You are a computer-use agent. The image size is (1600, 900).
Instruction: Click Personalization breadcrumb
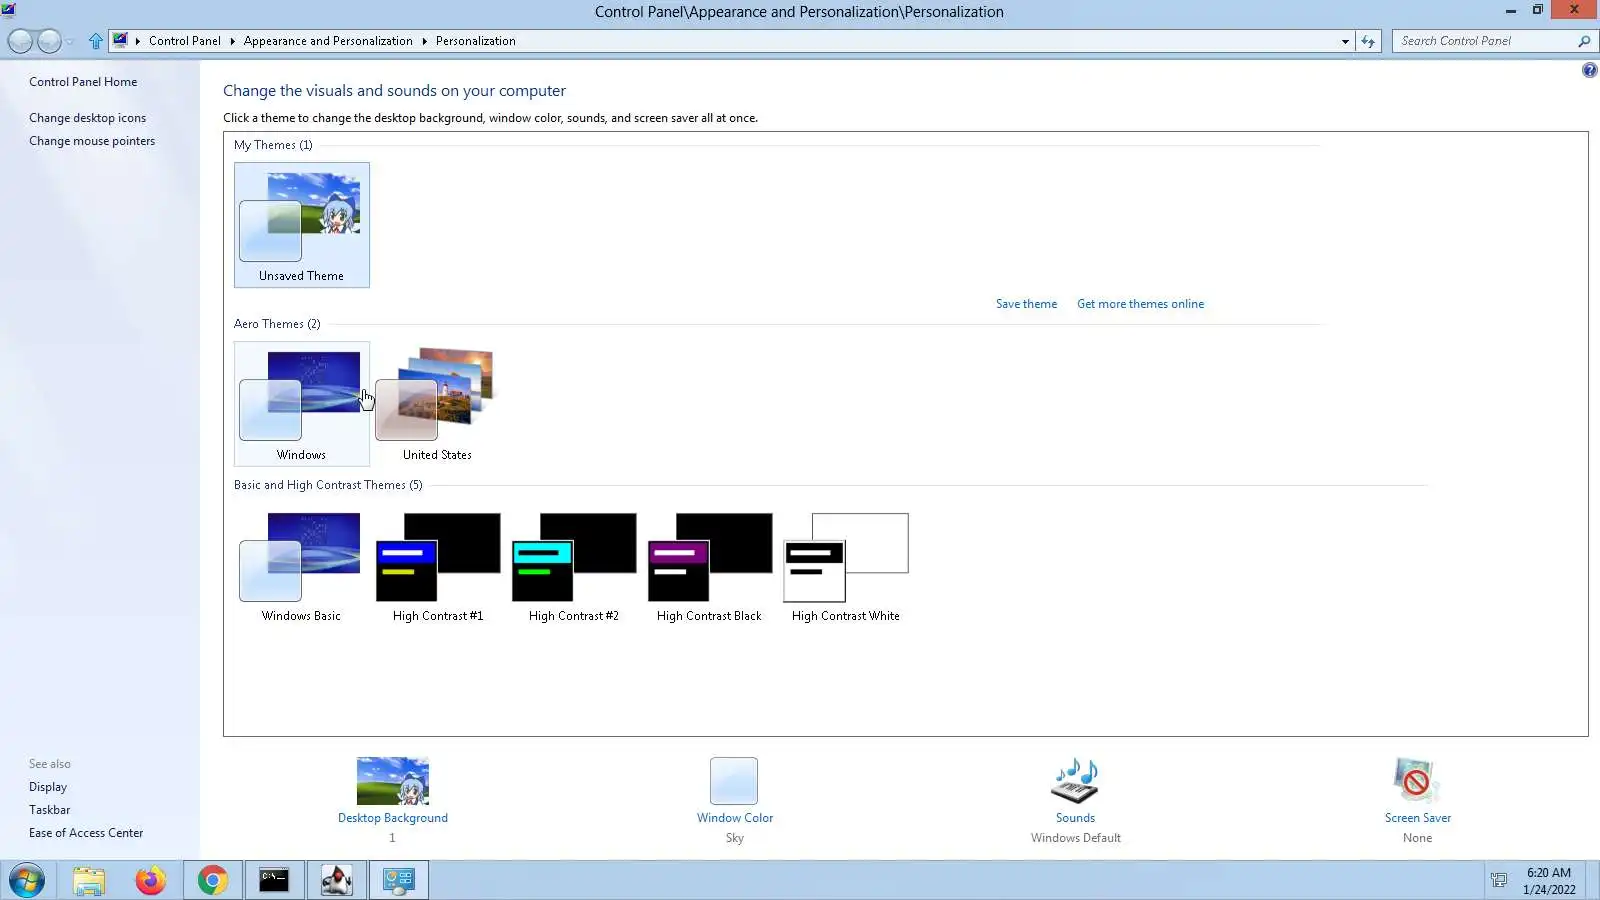[x=476, y=41]
